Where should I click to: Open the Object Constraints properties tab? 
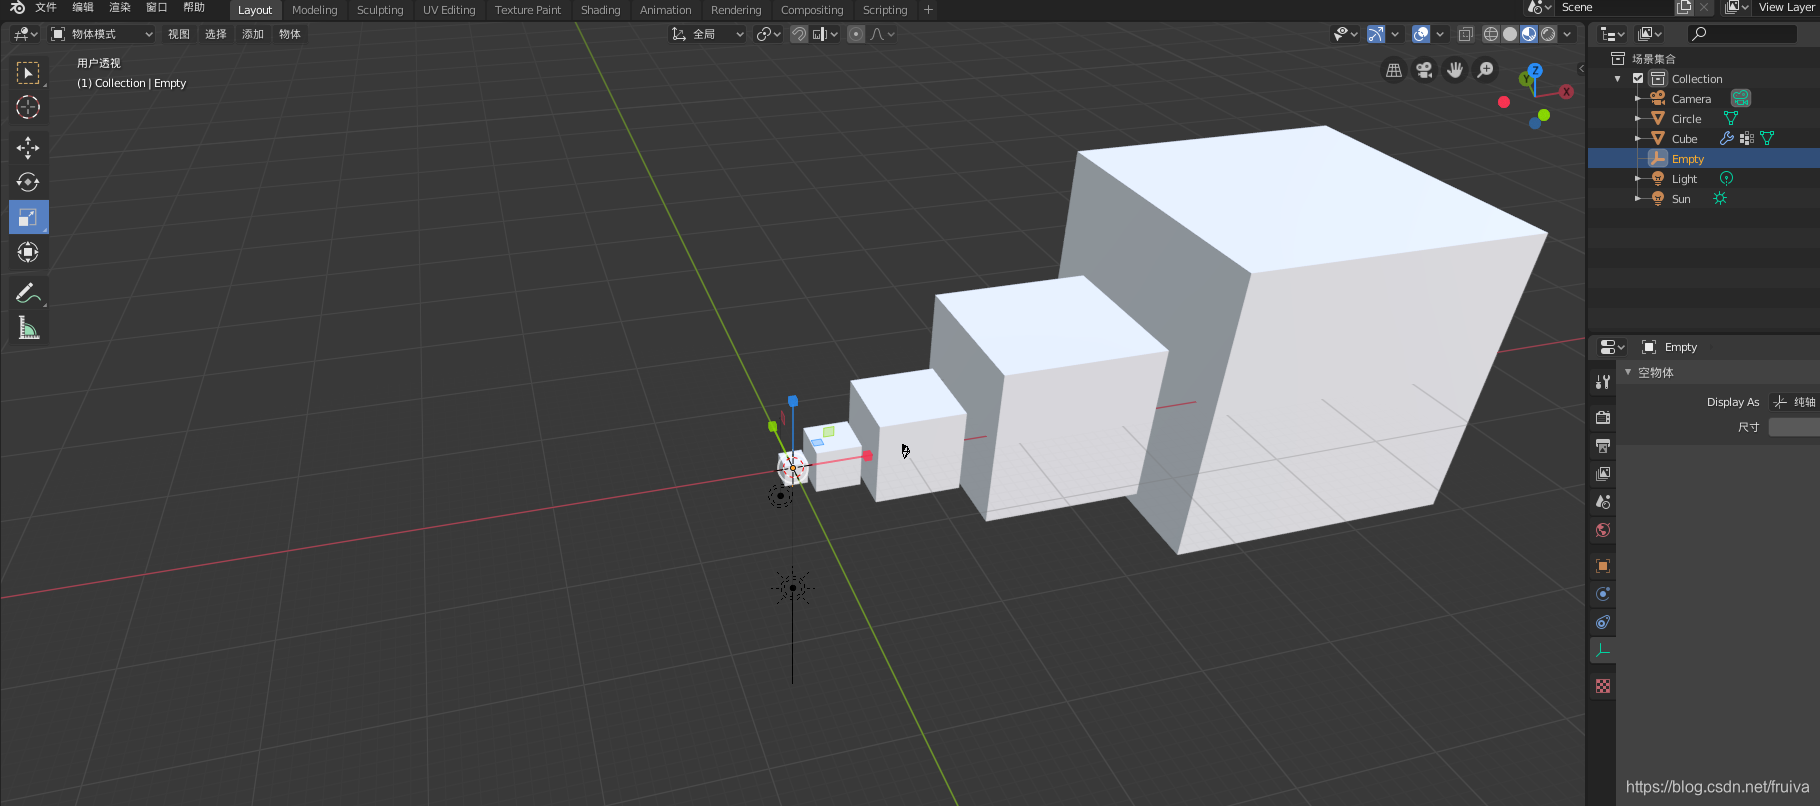[x=1603, y=622]
